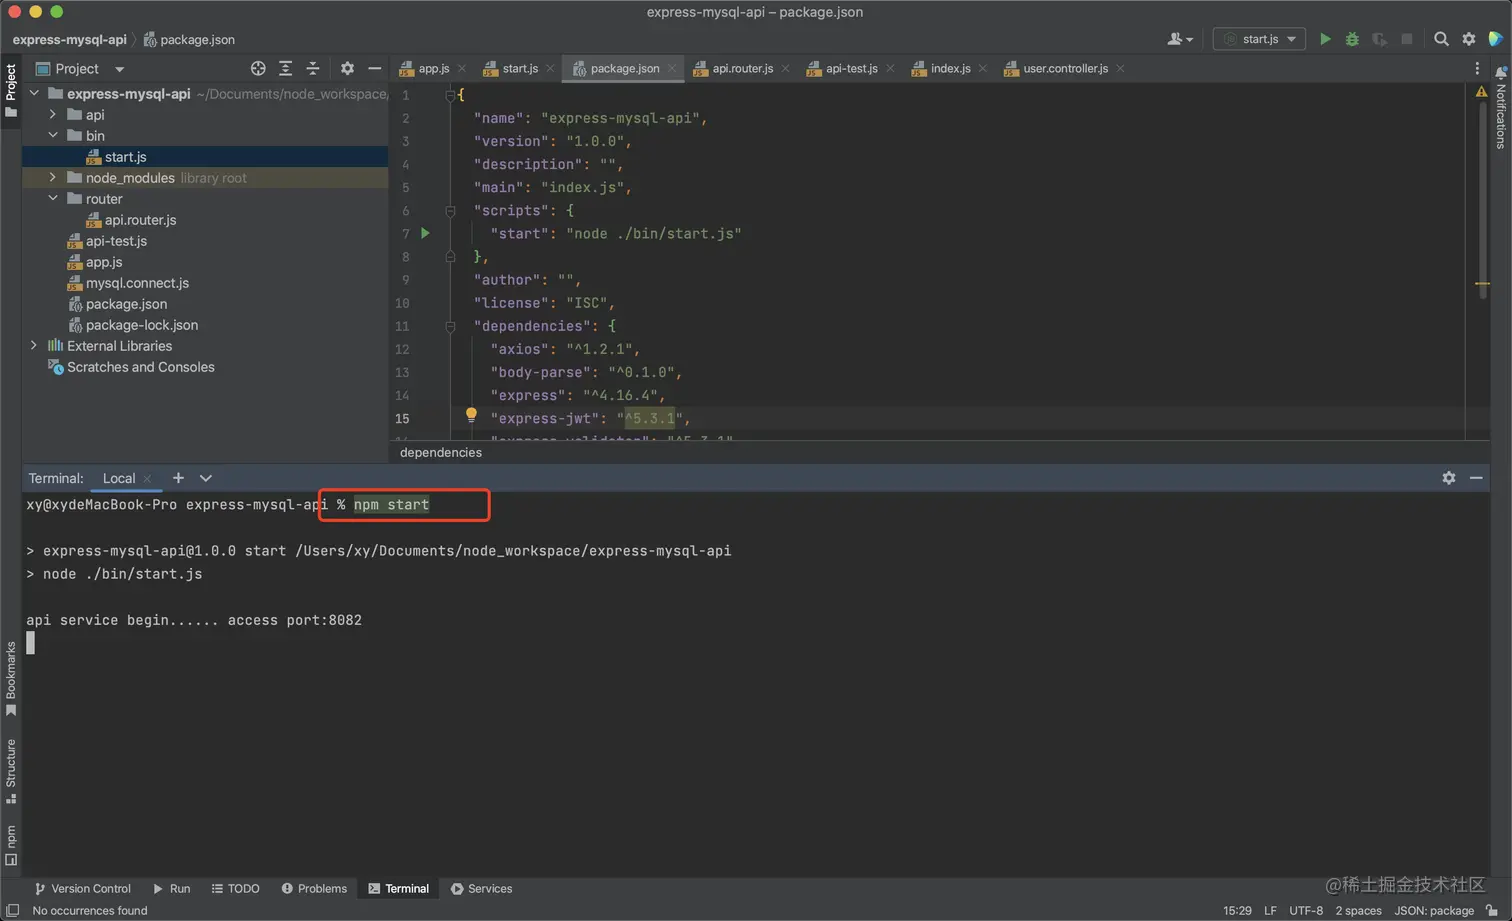Switch to the user.controller.js editor tab
Screen dimensions: 1512x921
click(x=1064, y=69)
